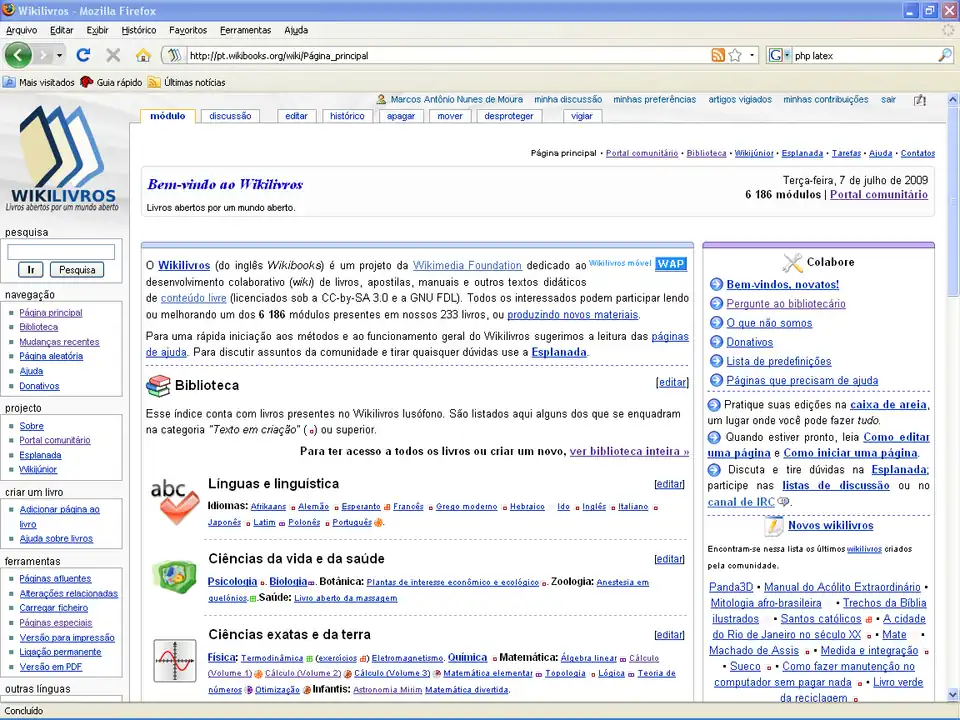The height and width of the screenshot is (720, 960).
Task: Bookmark this page with the star icon
Action: 735,55
